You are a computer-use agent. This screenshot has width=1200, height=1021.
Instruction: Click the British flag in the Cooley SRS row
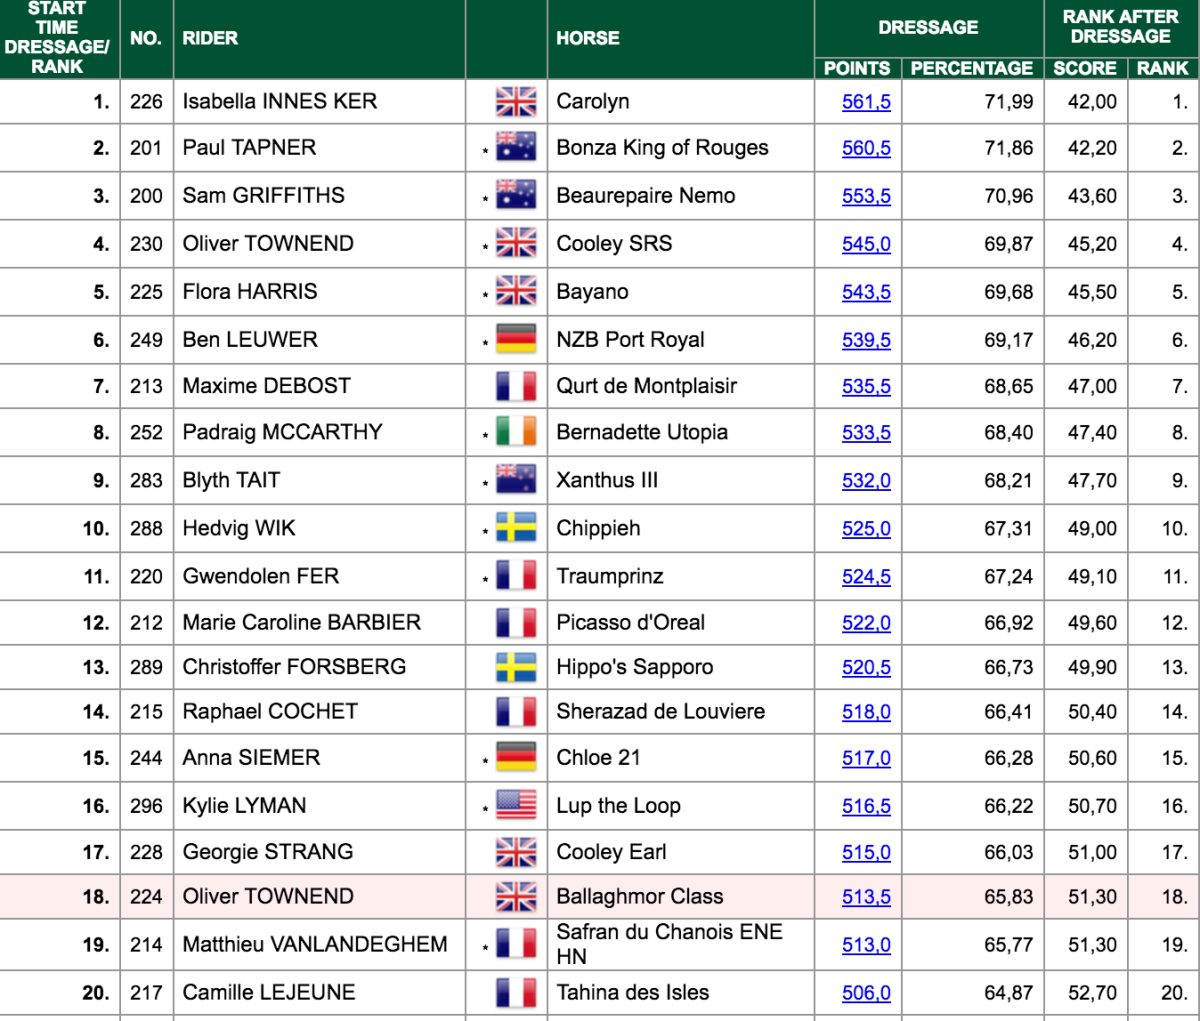tap(516, 243)
